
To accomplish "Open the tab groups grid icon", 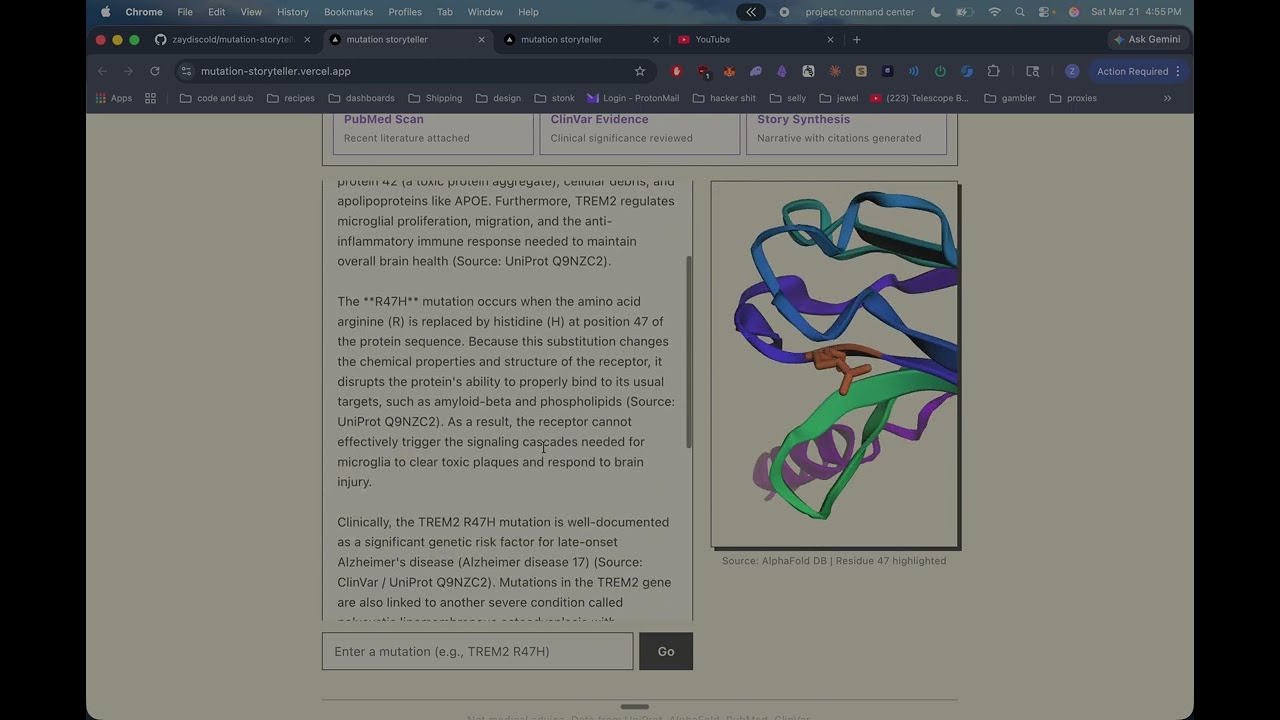I will pyautogui.click(x=151, y=98).
